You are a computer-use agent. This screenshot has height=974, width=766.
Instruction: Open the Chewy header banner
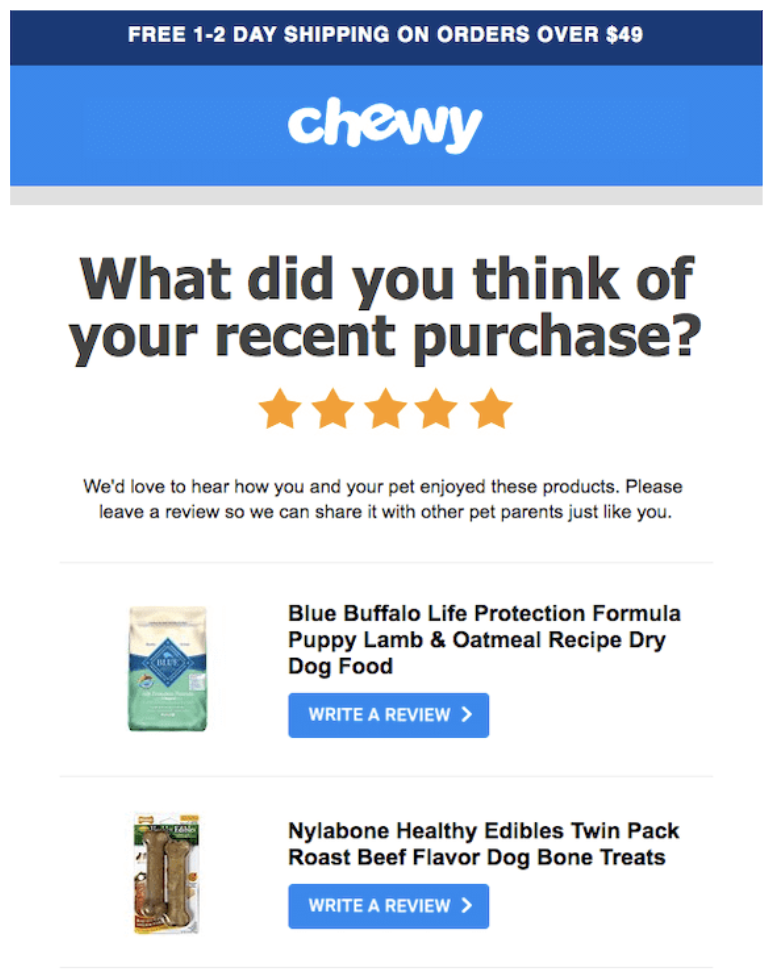[383, 122]
